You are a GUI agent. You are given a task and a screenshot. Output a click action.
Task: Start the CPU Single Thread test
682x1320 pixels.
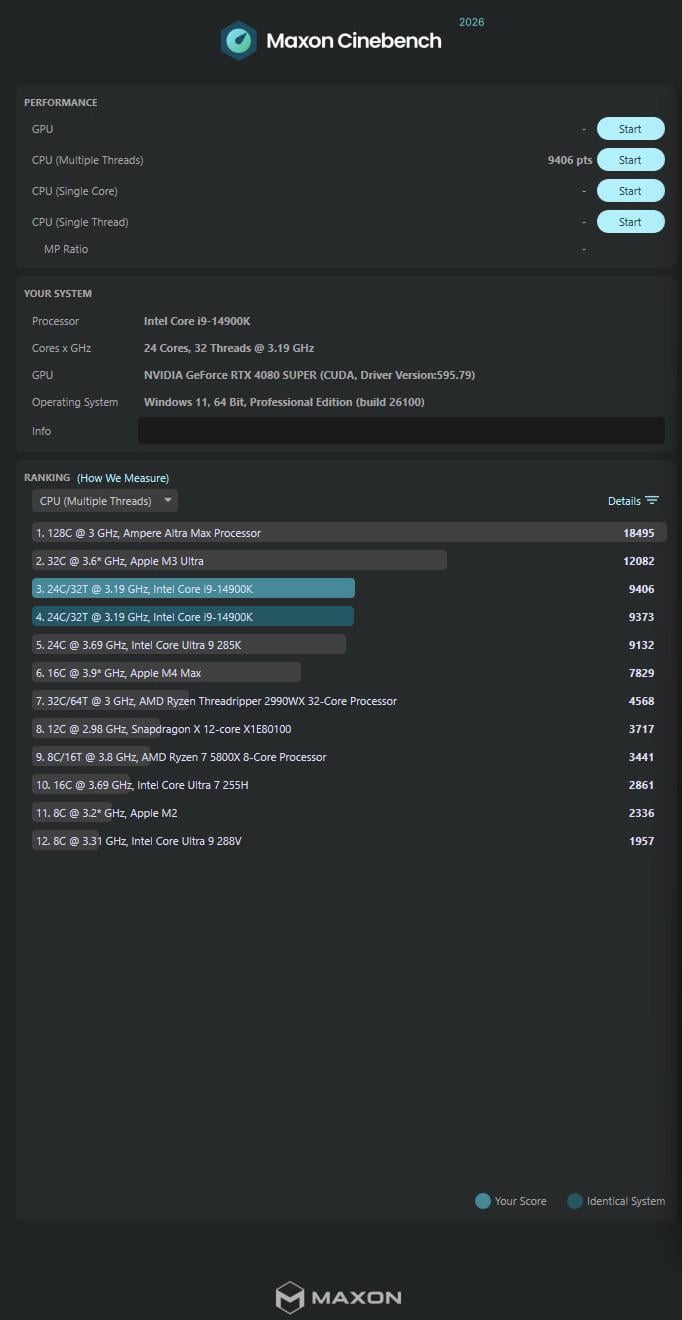click(630, 222)
